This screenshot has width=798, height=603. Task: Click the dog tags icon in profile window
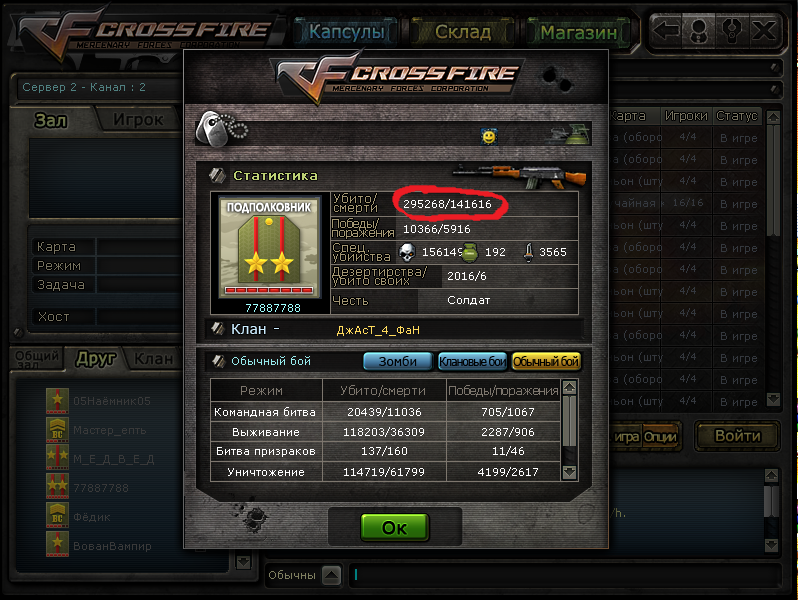221,129
